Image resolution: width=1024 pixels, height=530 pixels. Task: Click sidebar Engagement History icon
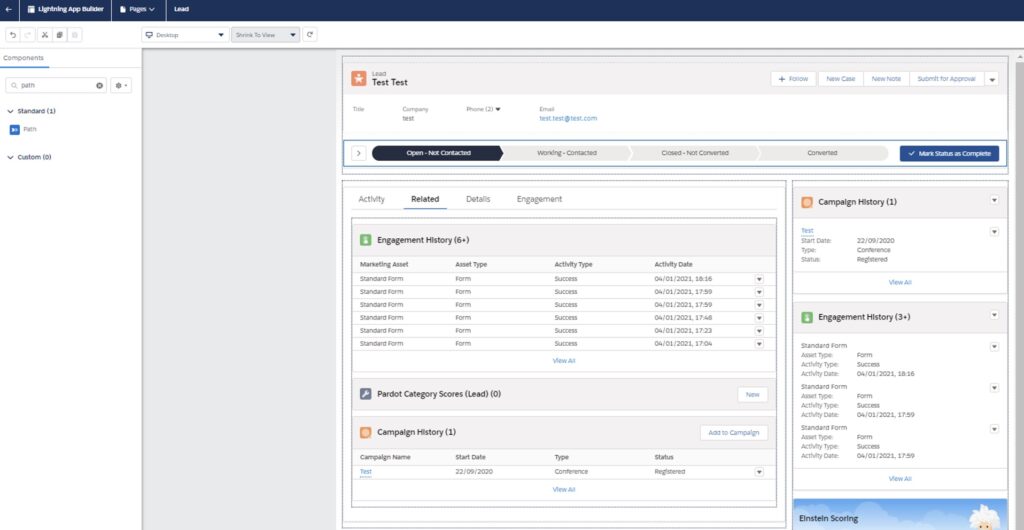[807, 317]
